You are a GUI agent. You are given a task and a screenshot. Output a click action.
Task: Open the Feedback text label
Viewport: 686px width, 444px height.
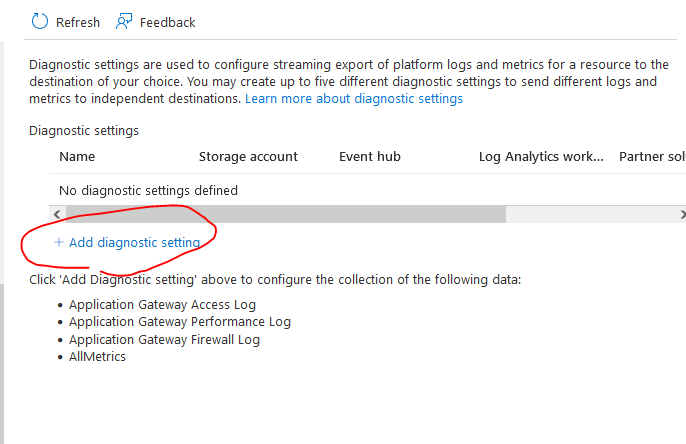click(168, 22)
